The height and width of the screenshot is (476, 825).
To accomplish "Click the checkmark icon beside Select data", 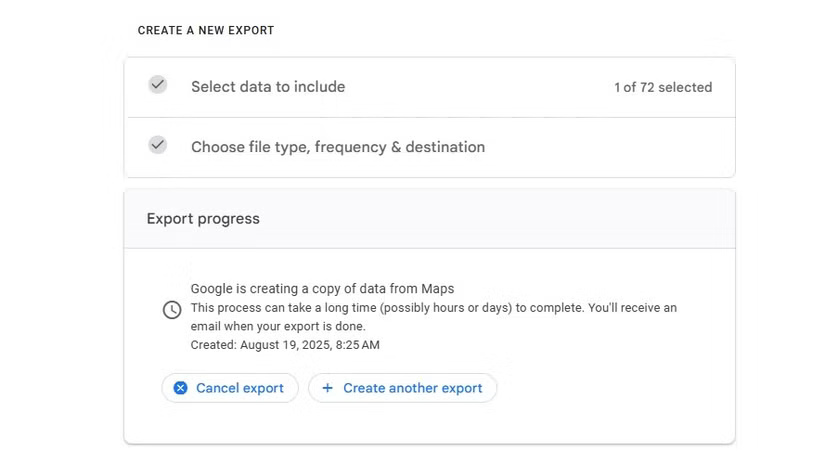I will (157, 85).
